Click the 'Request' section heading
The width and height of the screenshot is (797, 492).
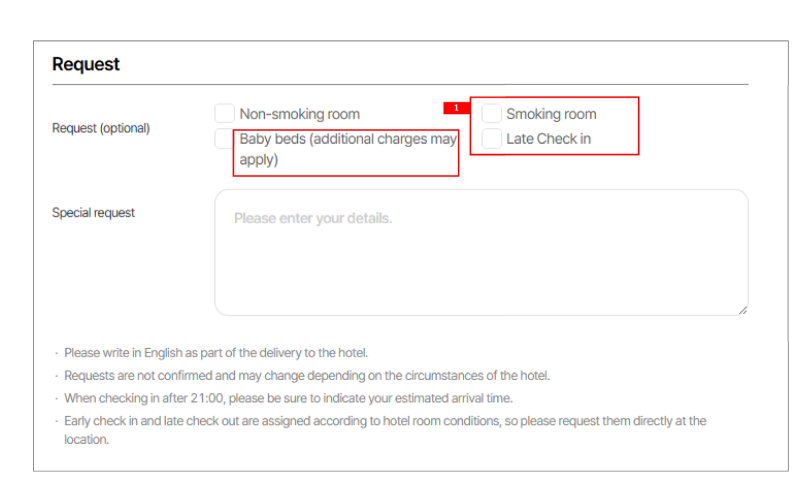[x=86, y=64]
